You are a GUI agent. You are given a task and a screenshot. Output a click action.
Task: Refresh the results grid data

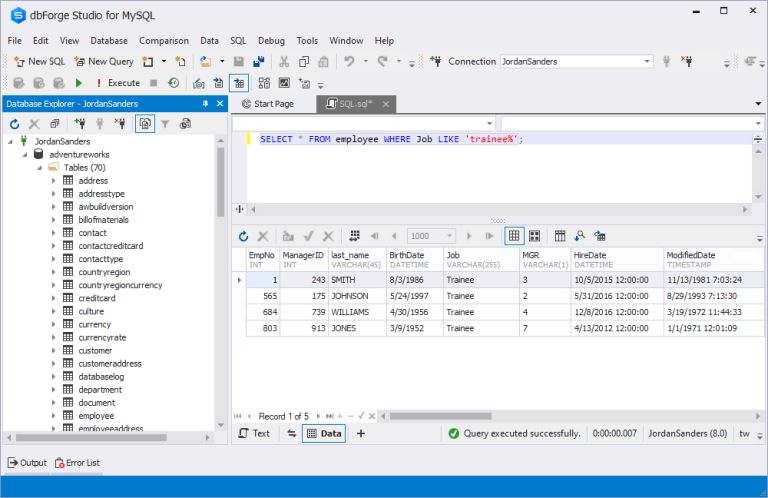[243, 236]
